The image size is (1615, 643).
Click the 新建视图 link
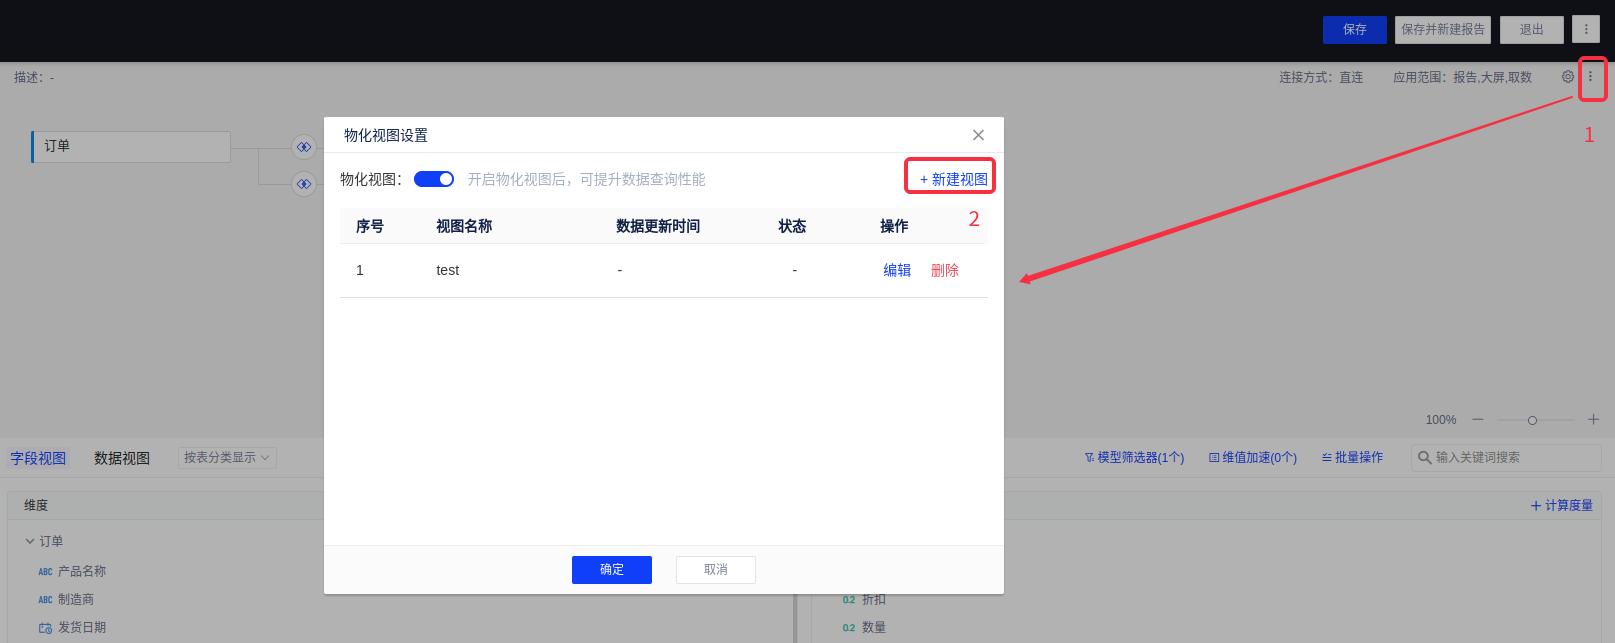[953, 180]
